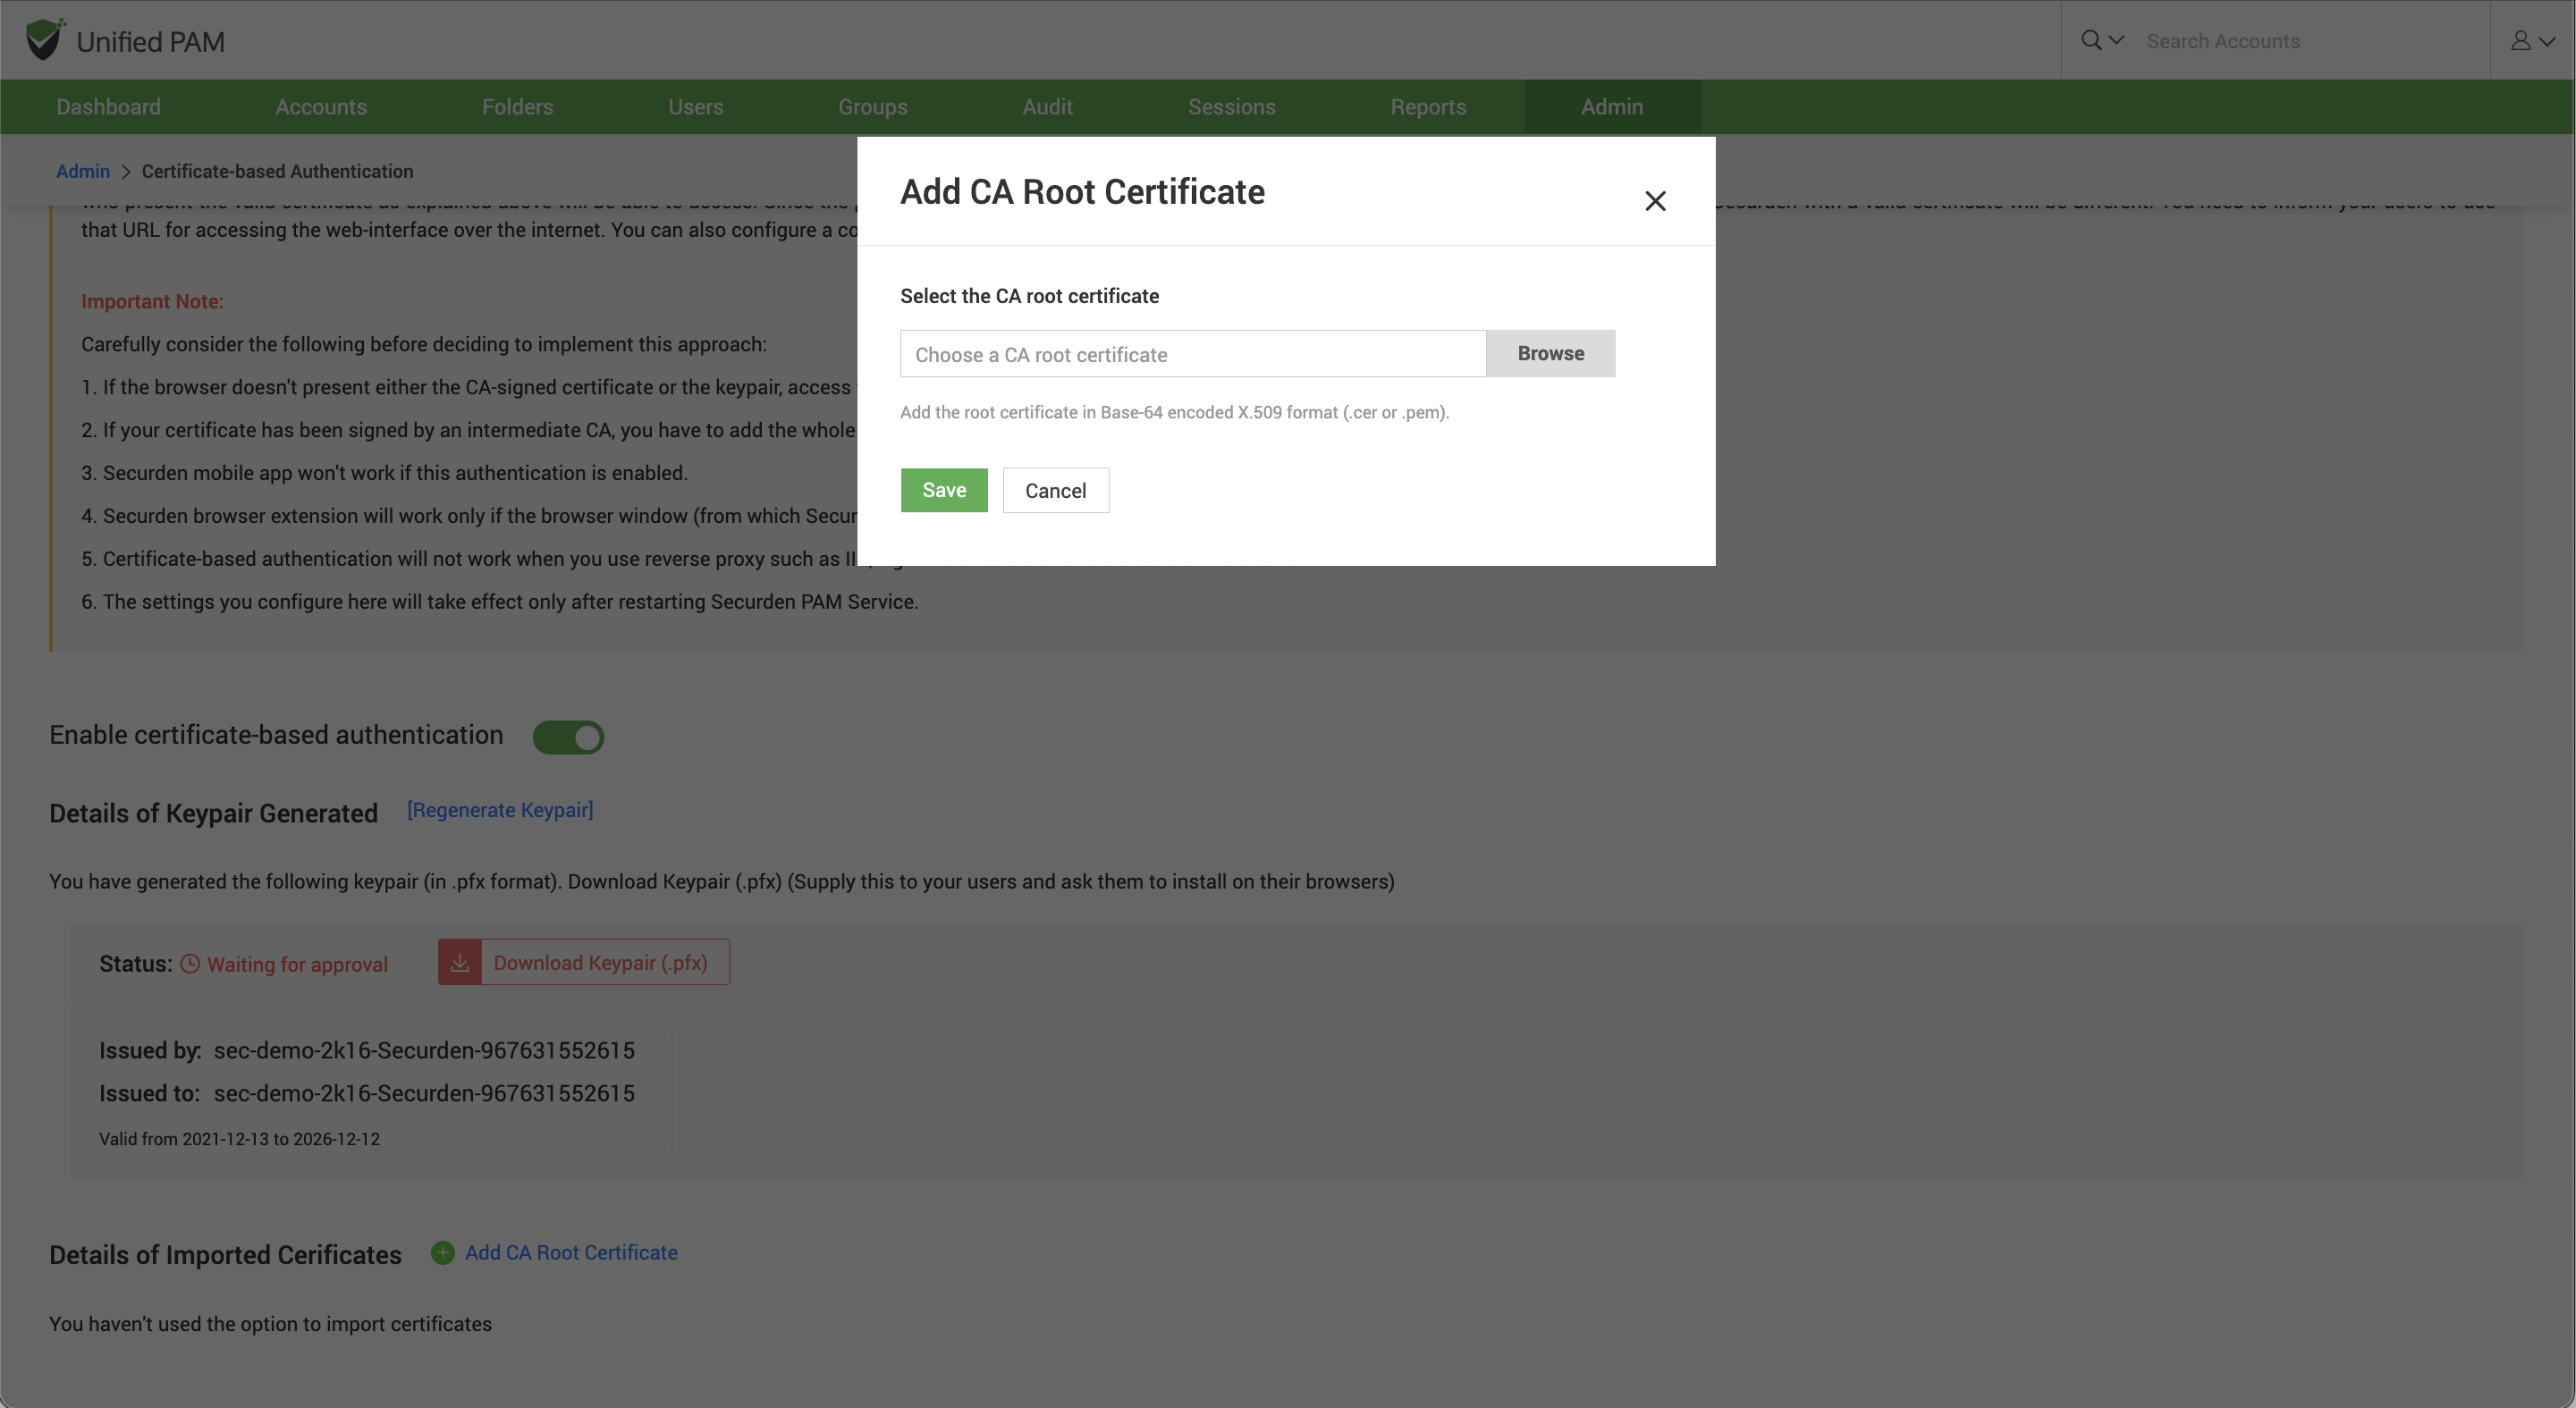Screen dimensions: 2576x1408
Task: Open the Dashboard tab
Action: (108, 107)
